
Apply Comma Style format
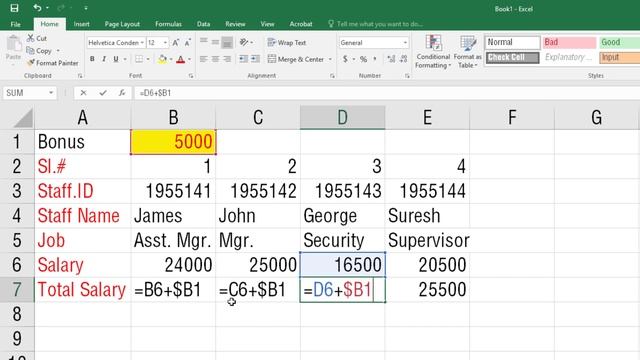375,59
